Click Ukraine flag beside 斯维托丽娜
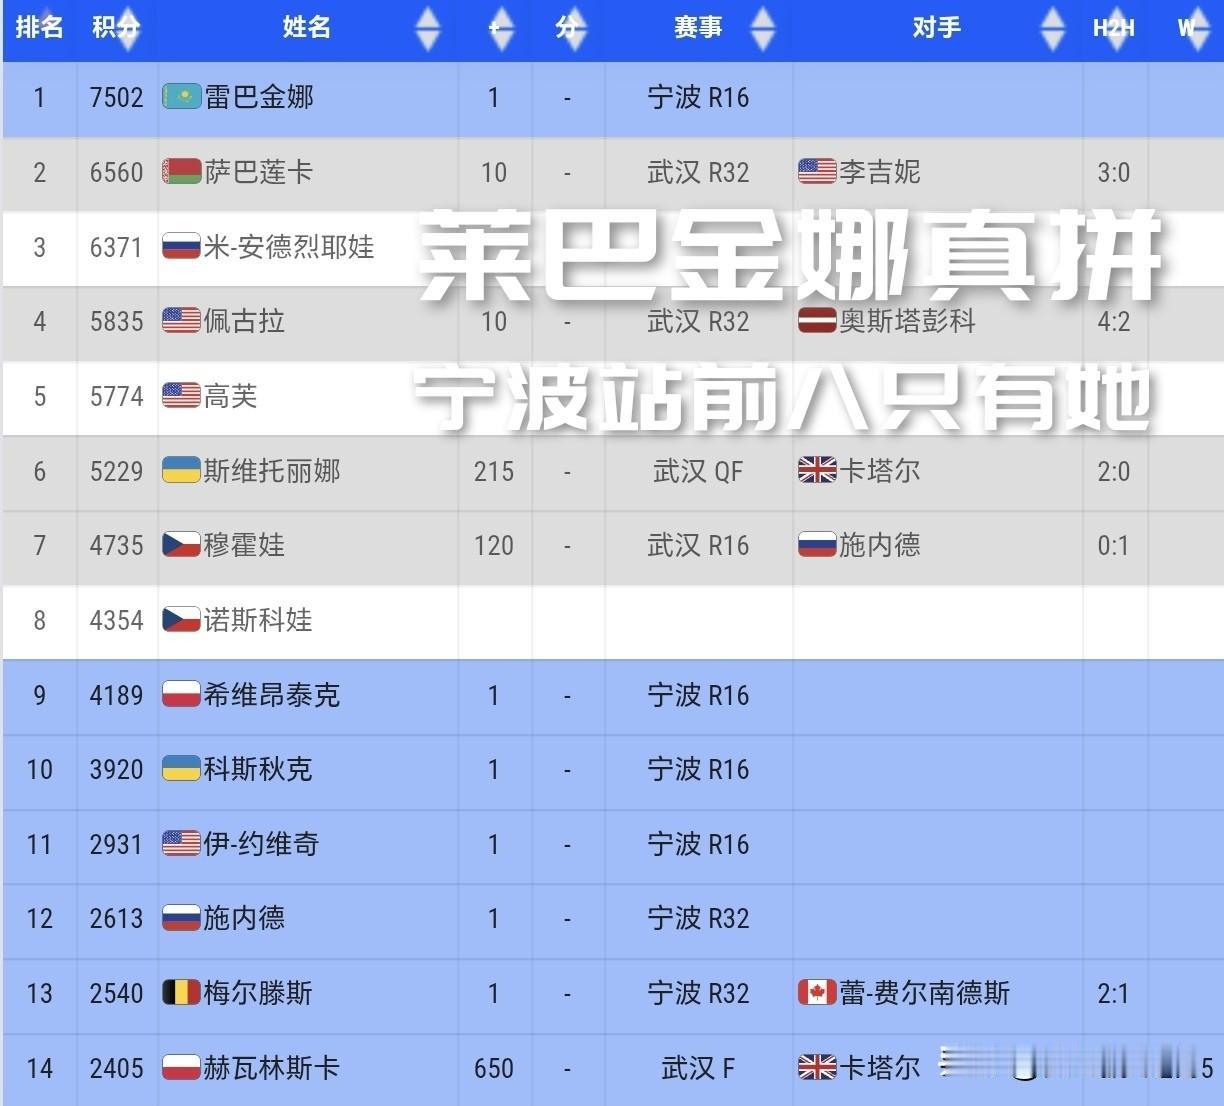The height and width of the screenshot is (1106, 1224). click(182, 471)
